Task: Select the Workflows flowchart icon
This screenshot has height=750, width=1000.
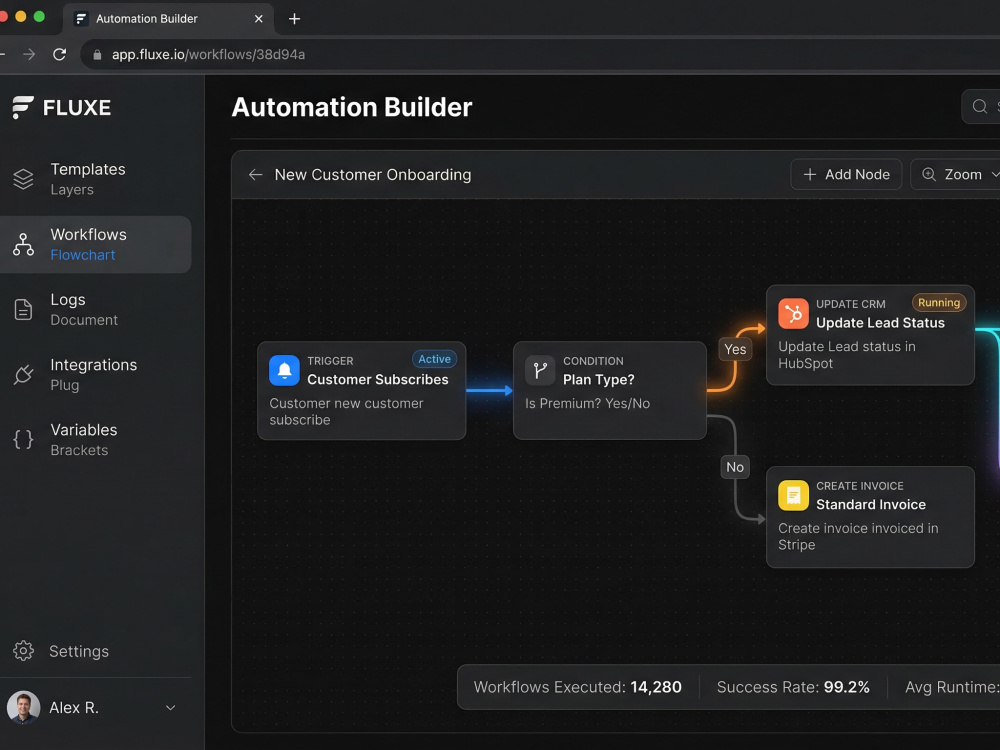Action: 24,244
